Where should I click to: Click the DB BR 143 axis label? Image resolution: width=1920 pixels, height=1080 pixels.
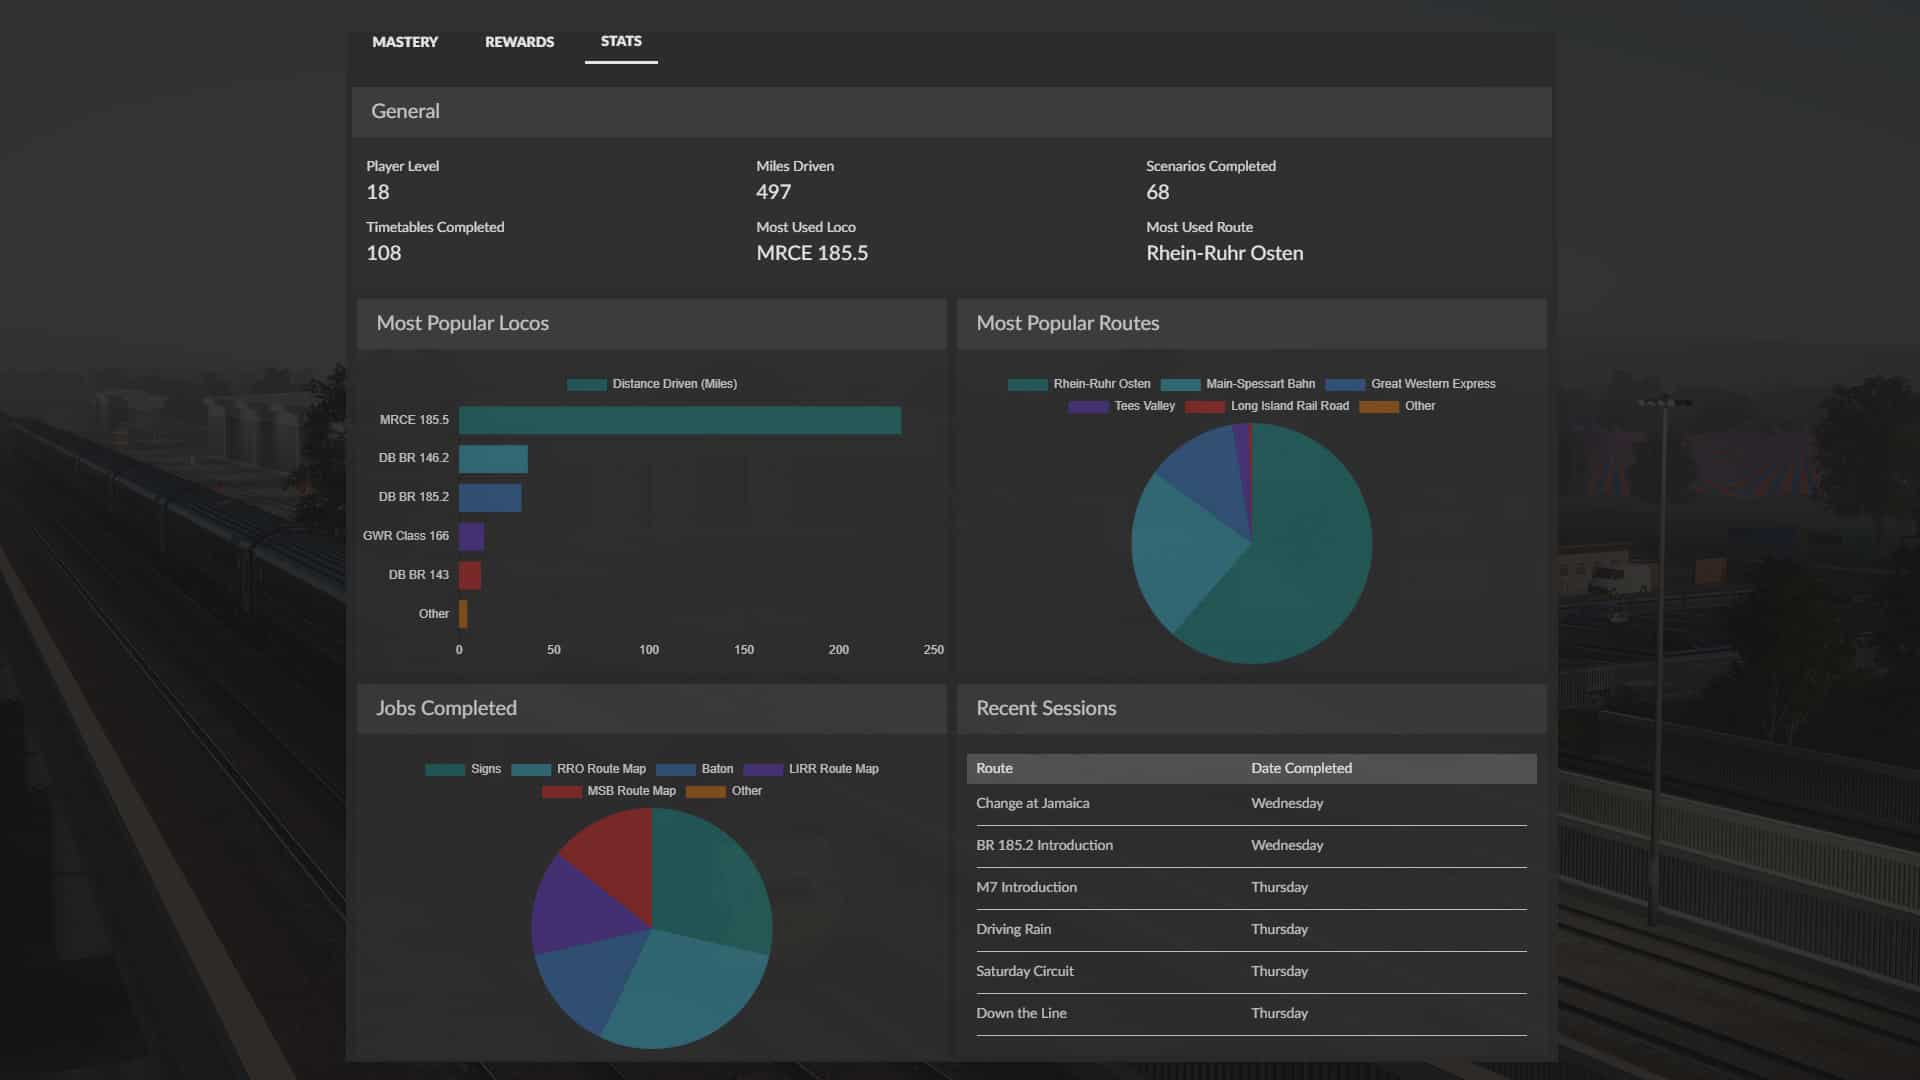pyautogui.click(x=419, y=575)
